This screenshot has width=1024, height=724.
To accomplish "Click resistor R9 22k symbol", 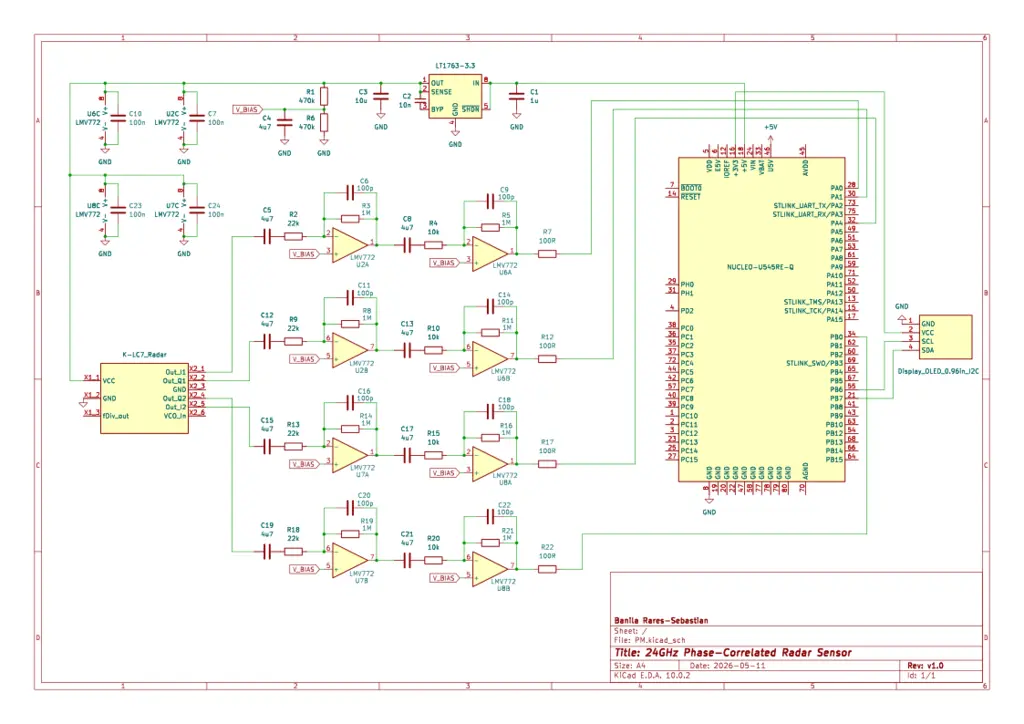I will (293, 341).
